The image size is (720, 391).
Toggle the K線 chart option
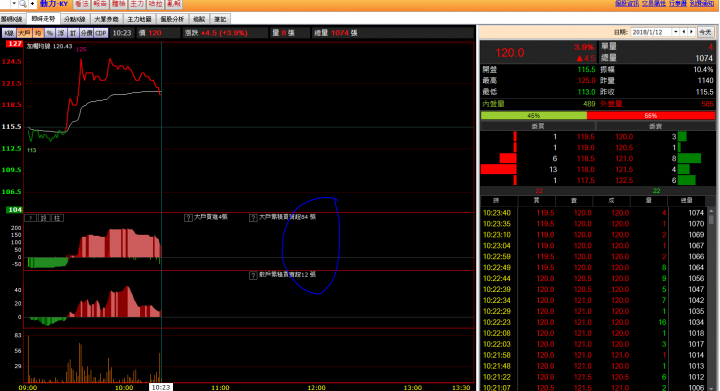coord(9,33)
